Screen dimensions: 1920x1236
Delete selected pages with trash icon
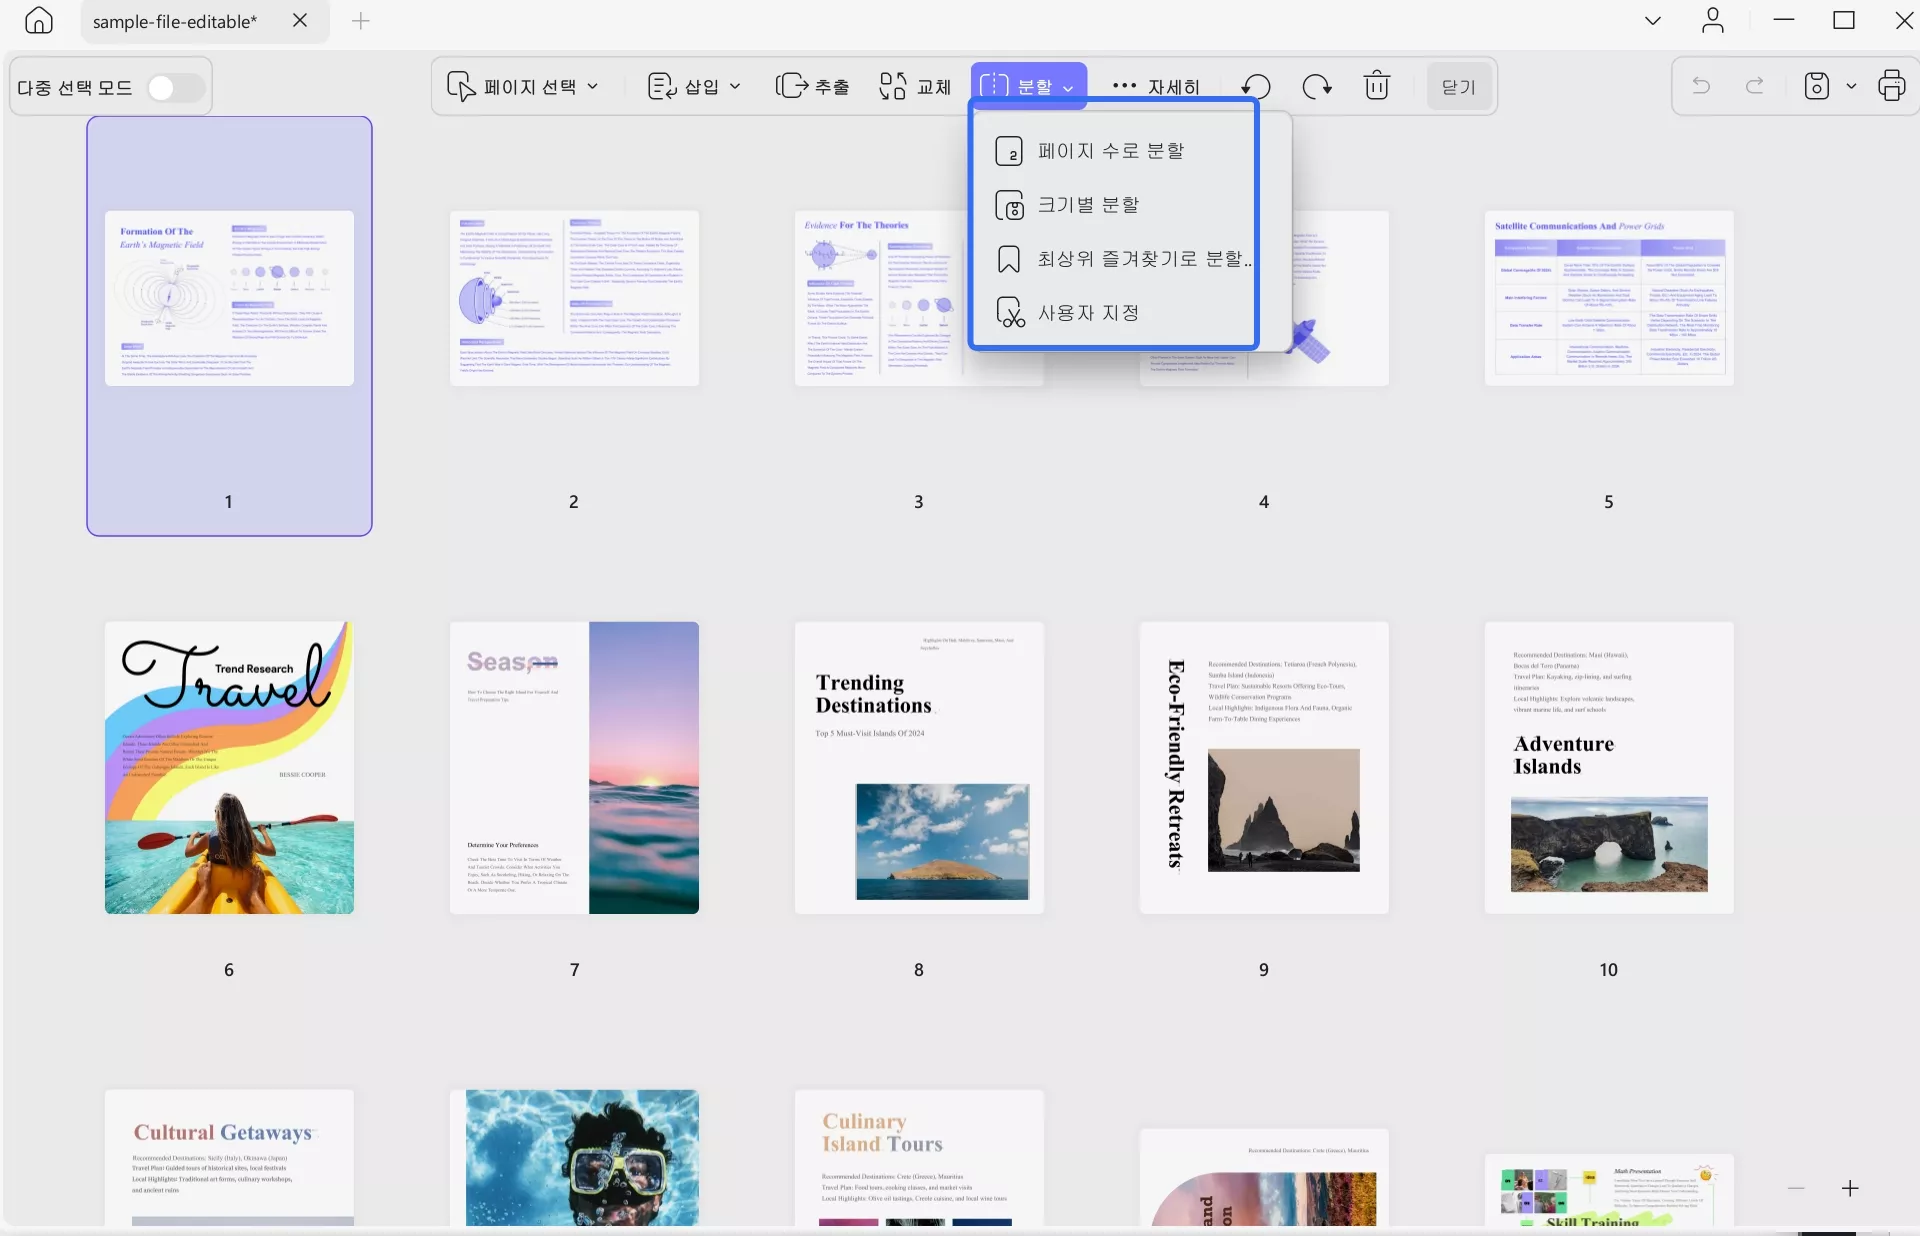click(x=1377, y=86)
